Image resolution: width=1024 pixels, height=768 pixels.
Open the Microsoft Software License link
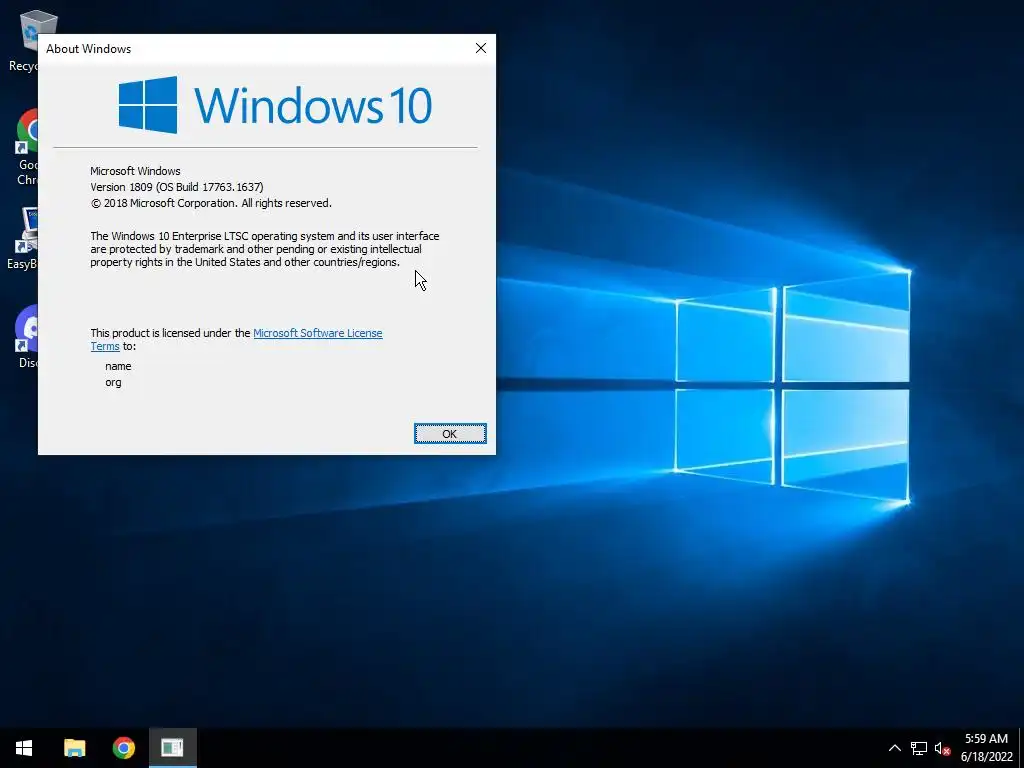(317, 333)
